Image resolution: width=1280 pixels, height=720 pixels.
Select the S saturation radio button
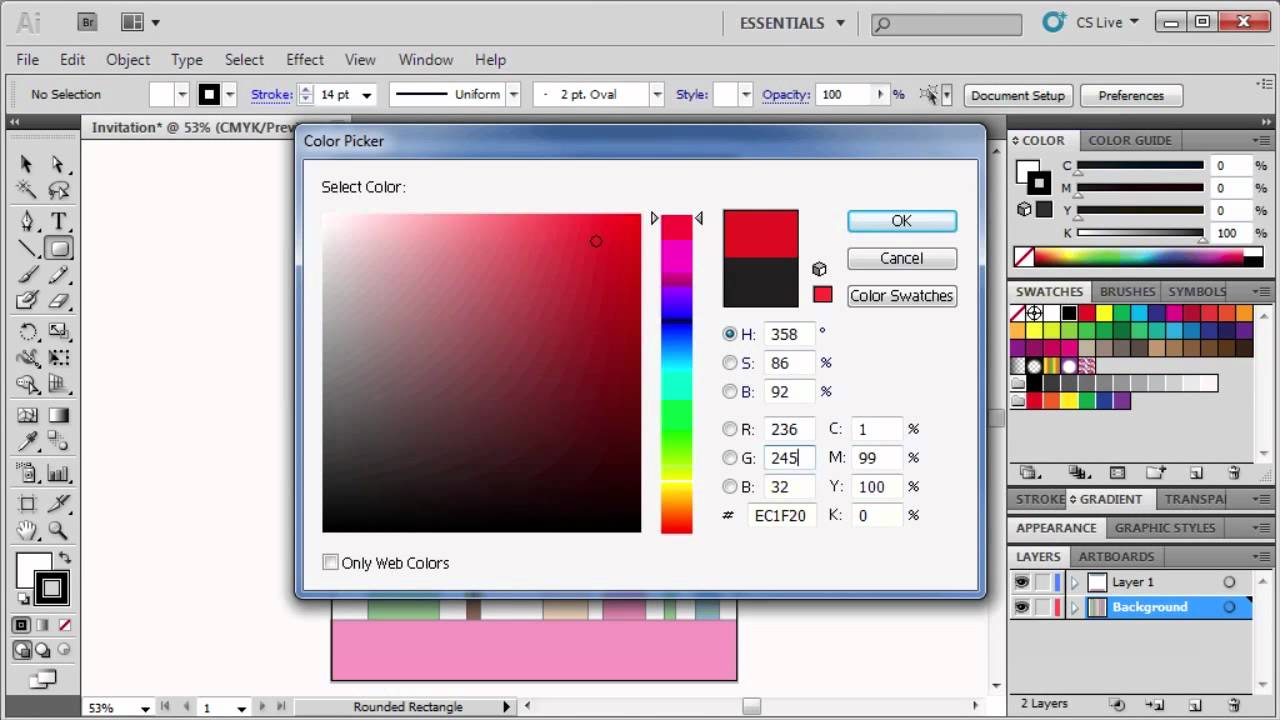729,363
